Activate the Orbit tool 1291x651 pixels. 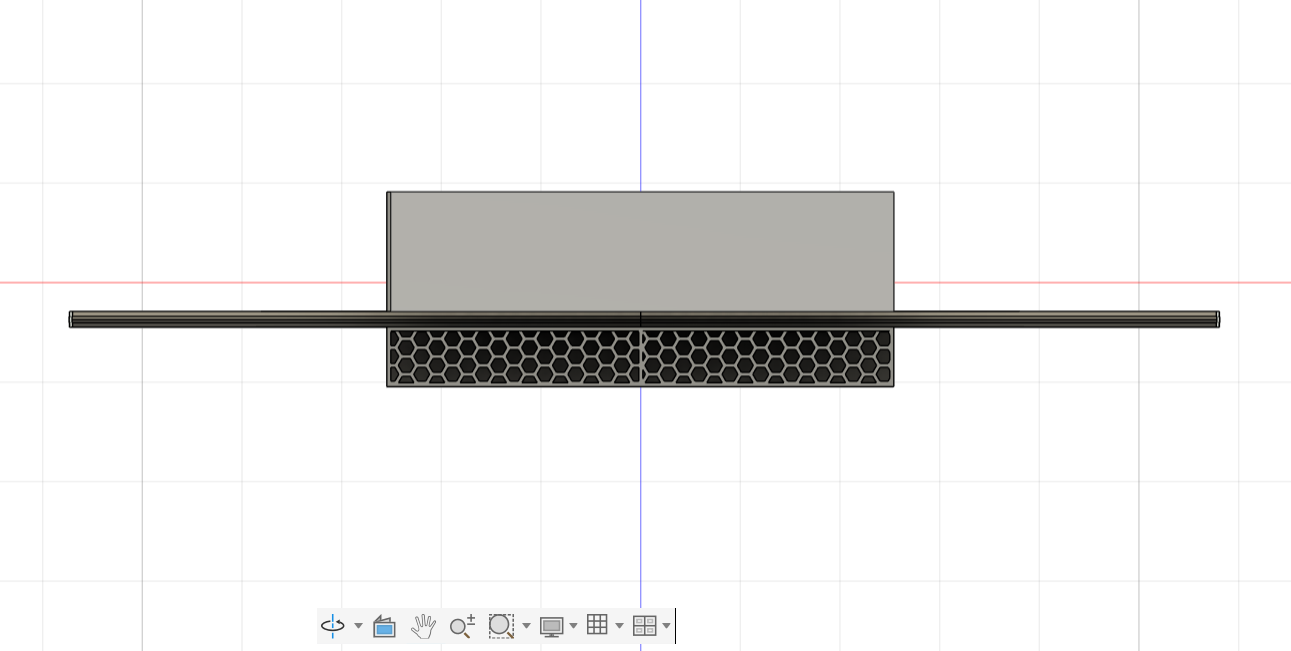(332, 626)
